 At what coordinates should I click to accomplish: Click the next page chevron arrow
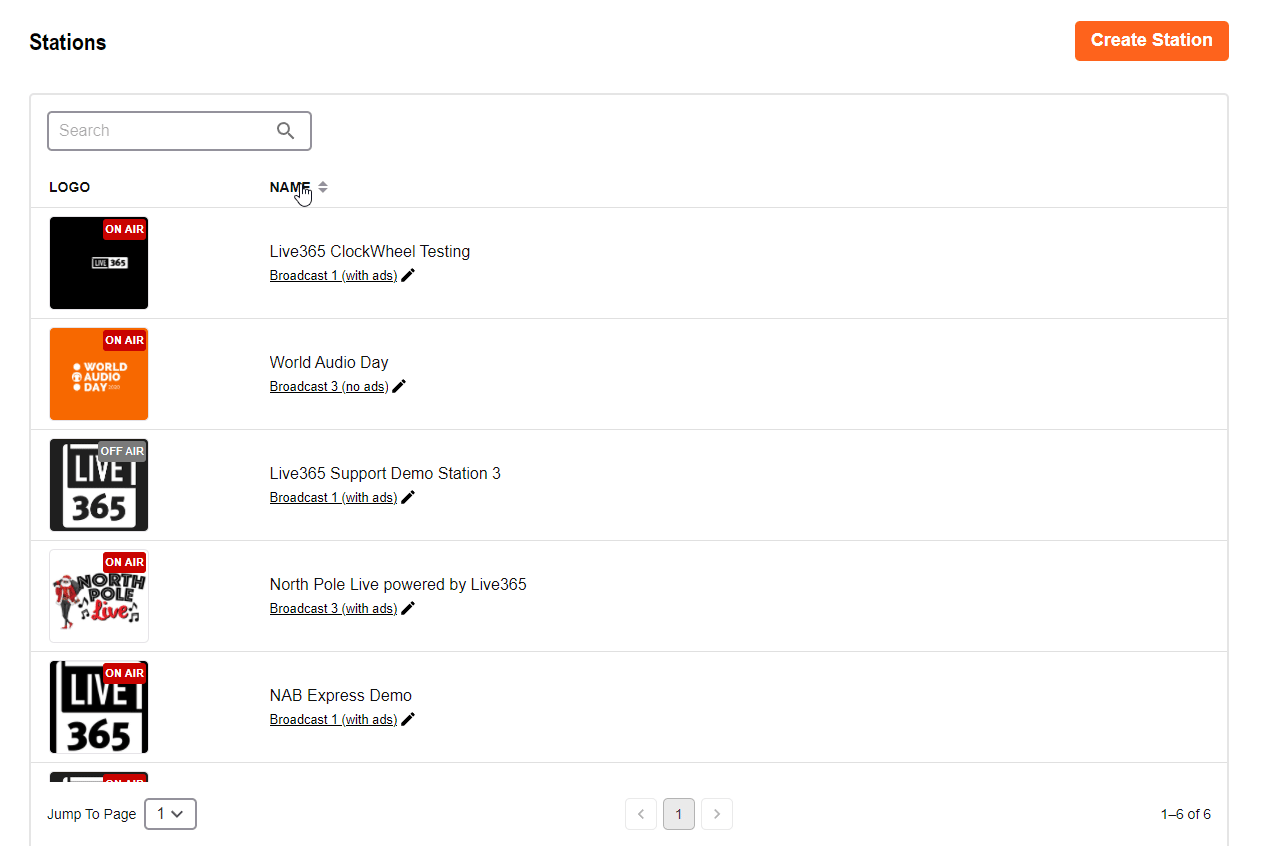(x=716, y=813)
